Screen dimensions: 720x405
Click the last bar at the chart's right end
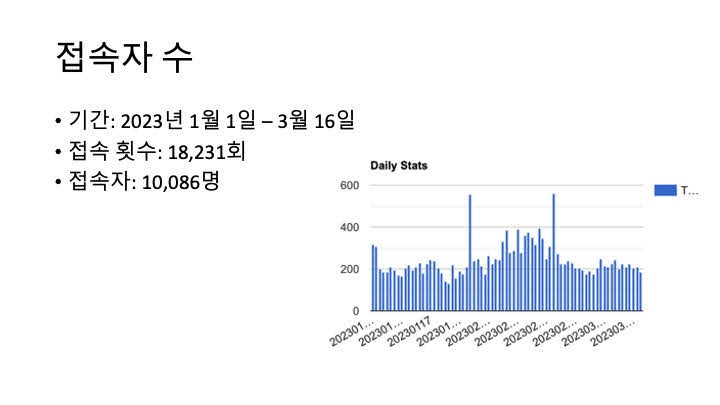pos(640,292)
